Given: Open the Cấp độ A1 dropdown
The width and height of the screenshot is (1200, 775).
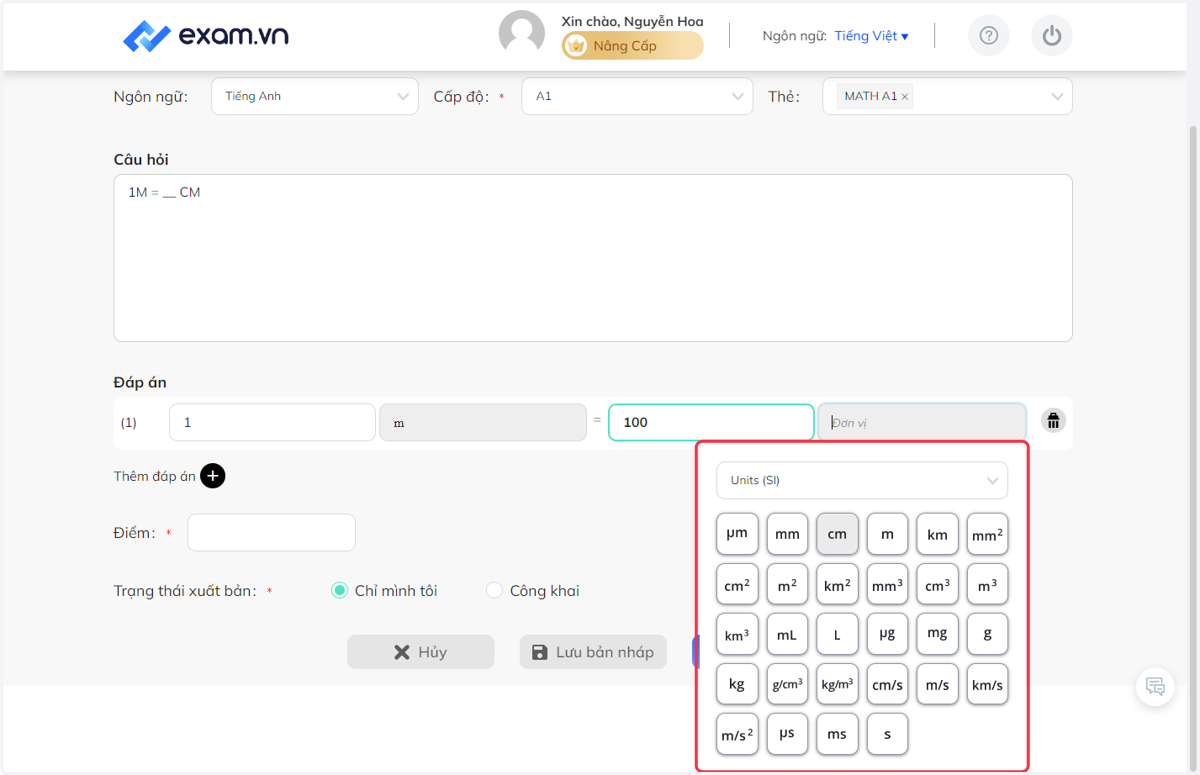Looking at the screenshot, I should [637, 97].
